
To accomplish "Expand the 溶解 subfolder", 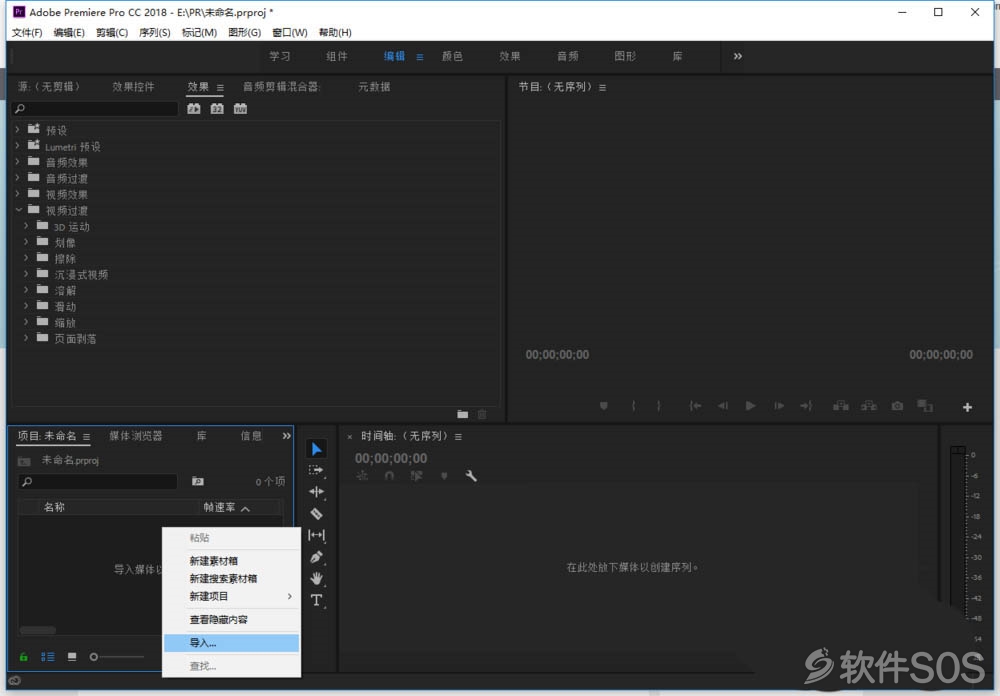I will point(26,290).
